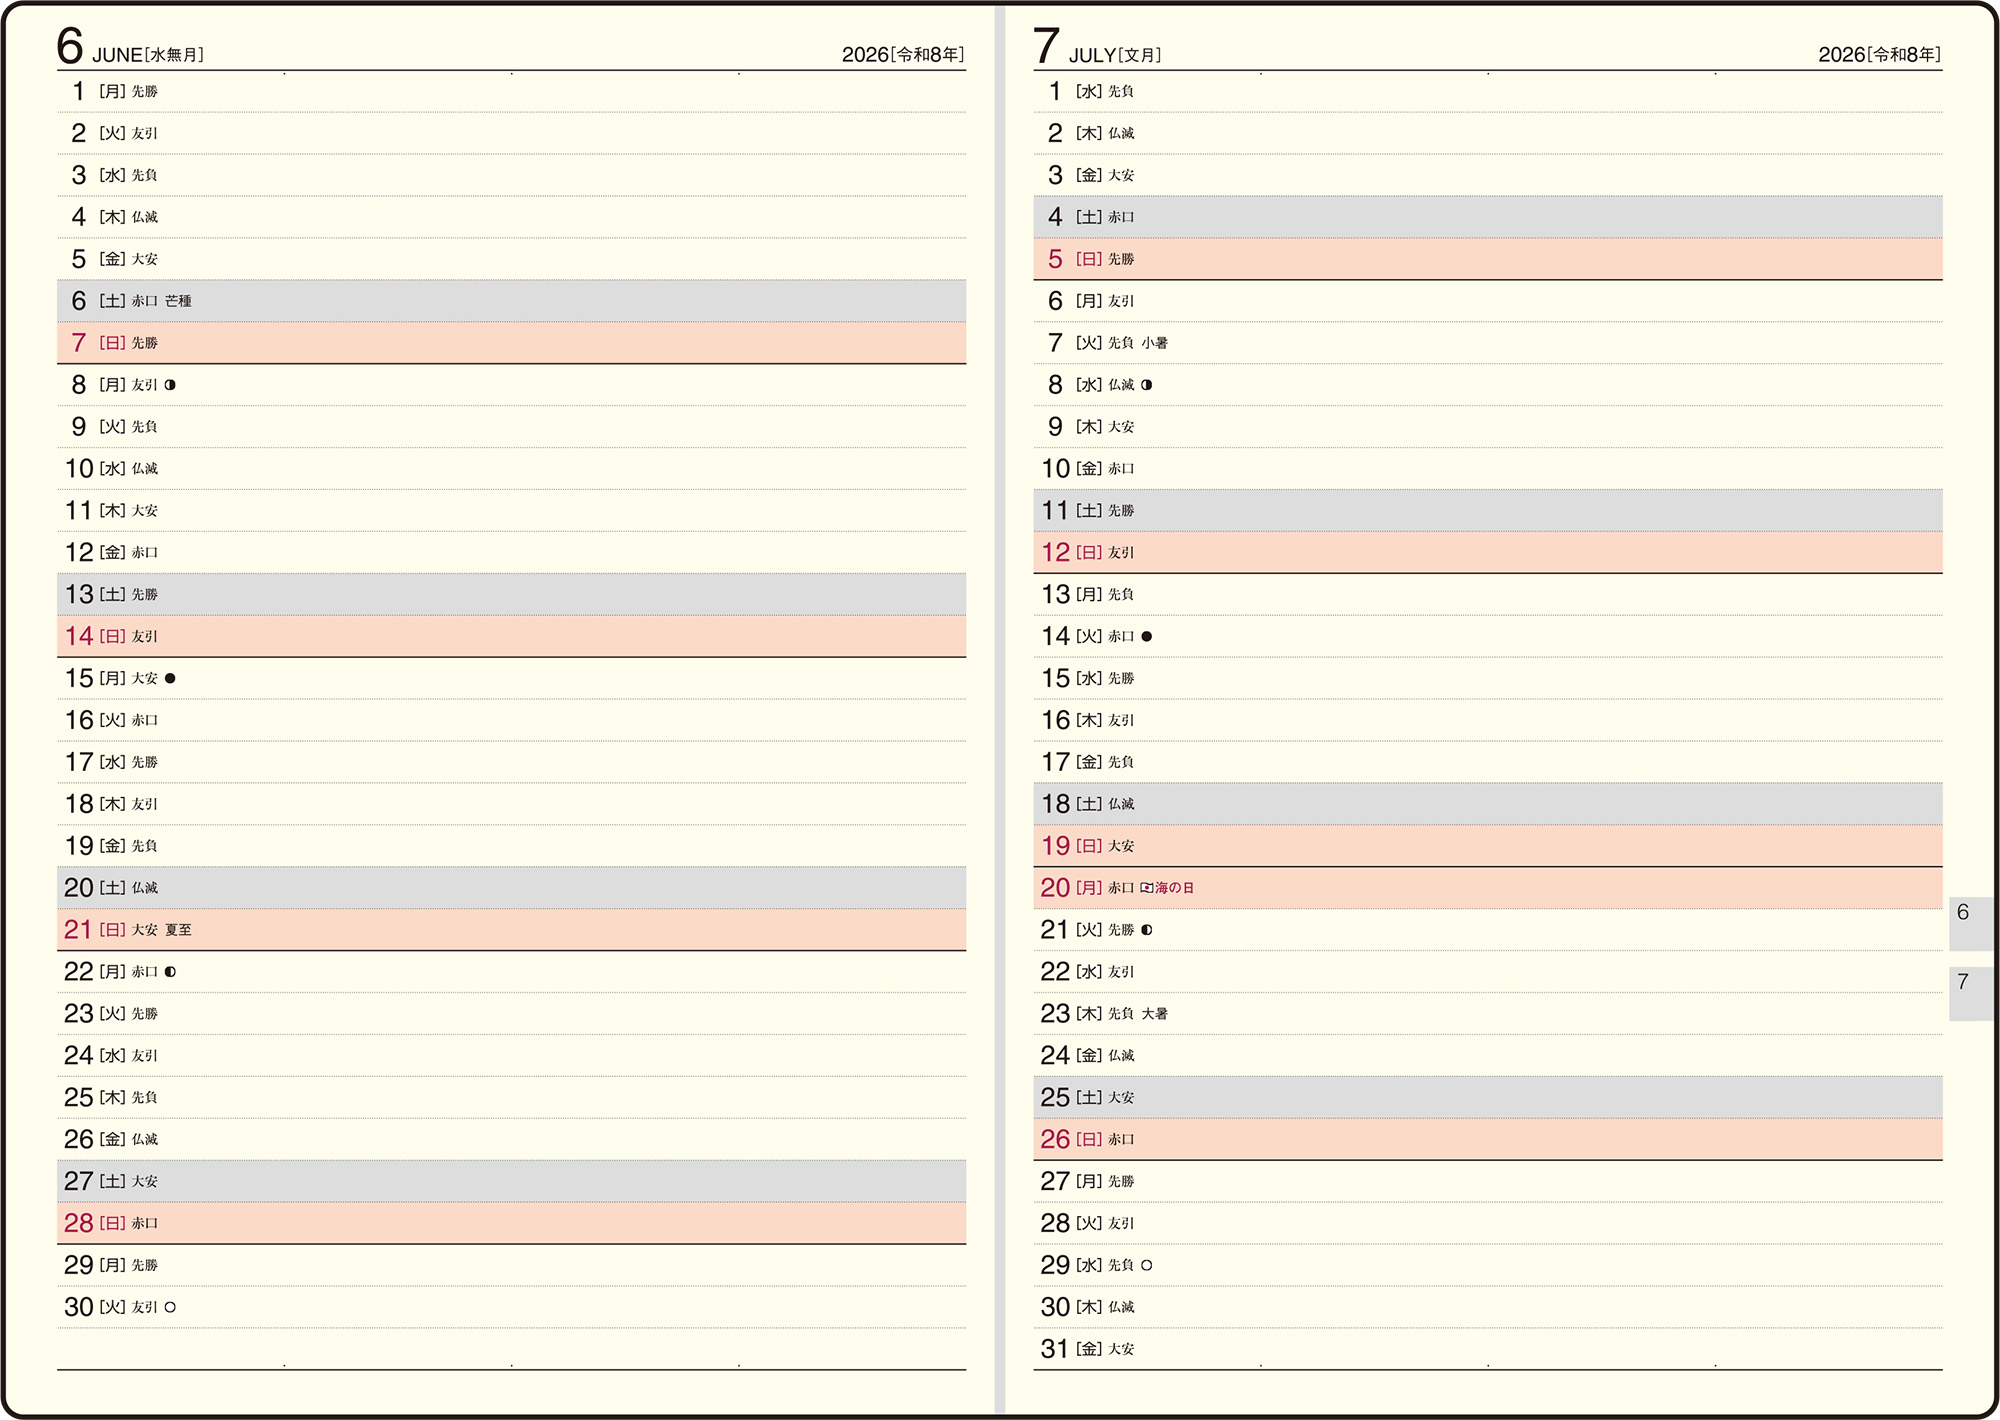Click the July 5 [日] 先勝 row

[1488, 259]
